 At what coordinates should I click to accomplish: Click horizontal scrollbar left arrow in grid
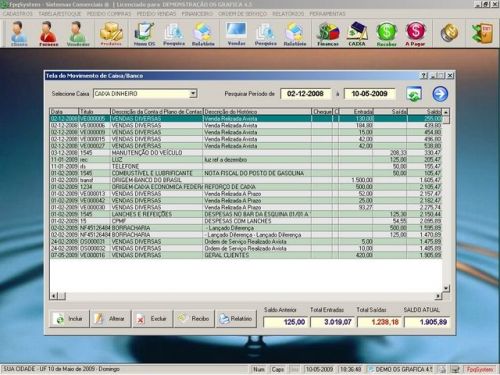54,296
